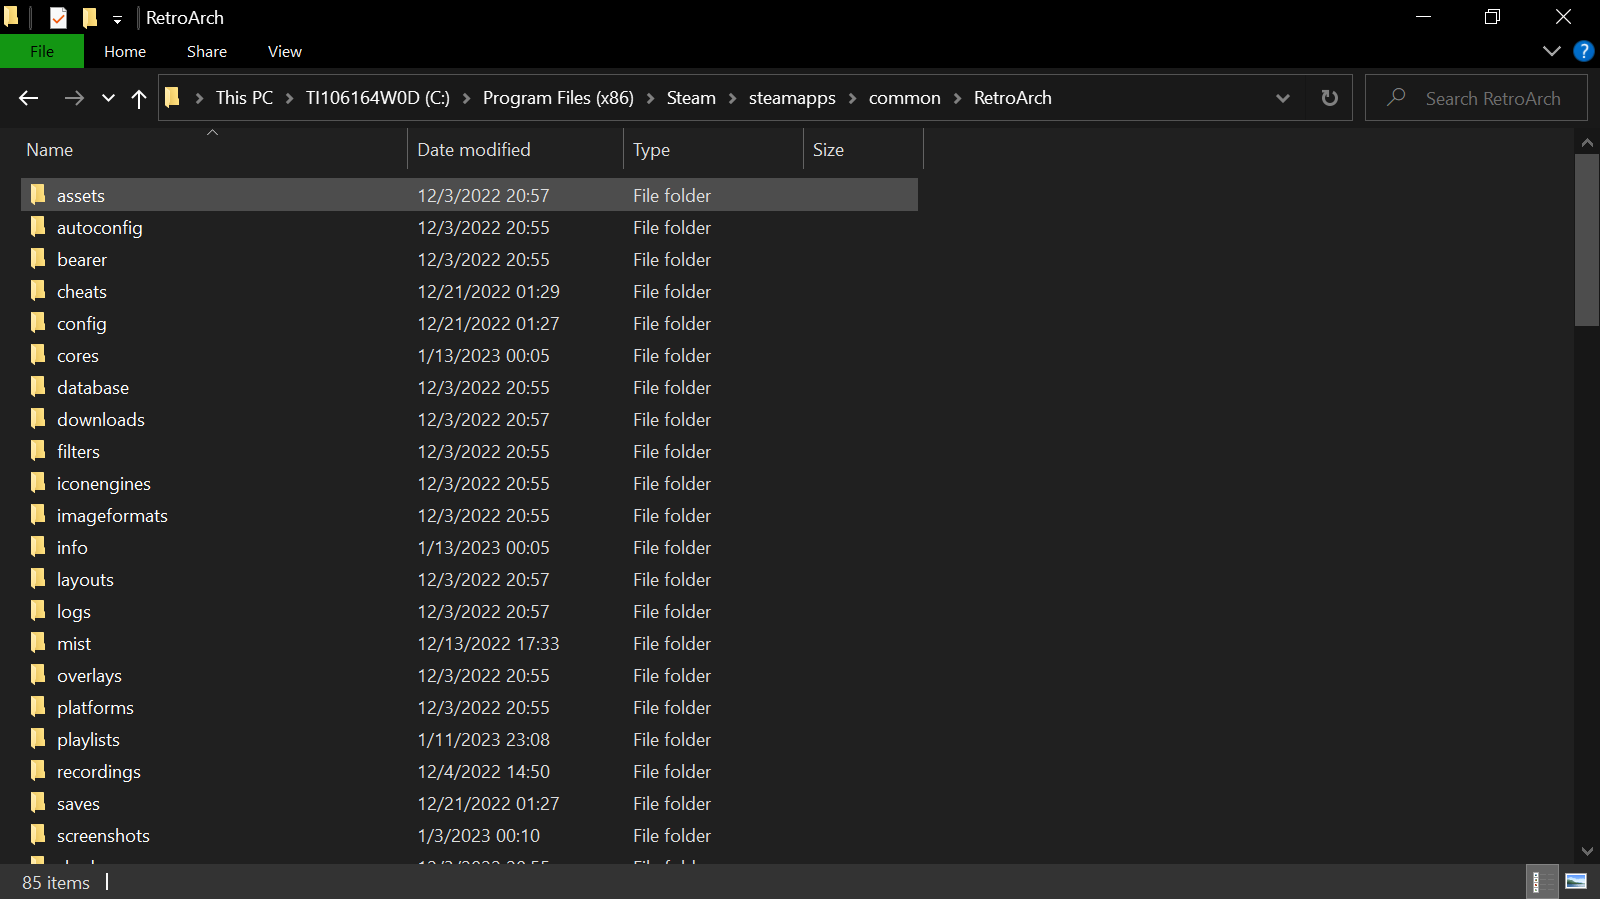The image size is (1600, 899).
Task: Open the File menu tab
Action: pyautogui.click(x=42, y=51)
